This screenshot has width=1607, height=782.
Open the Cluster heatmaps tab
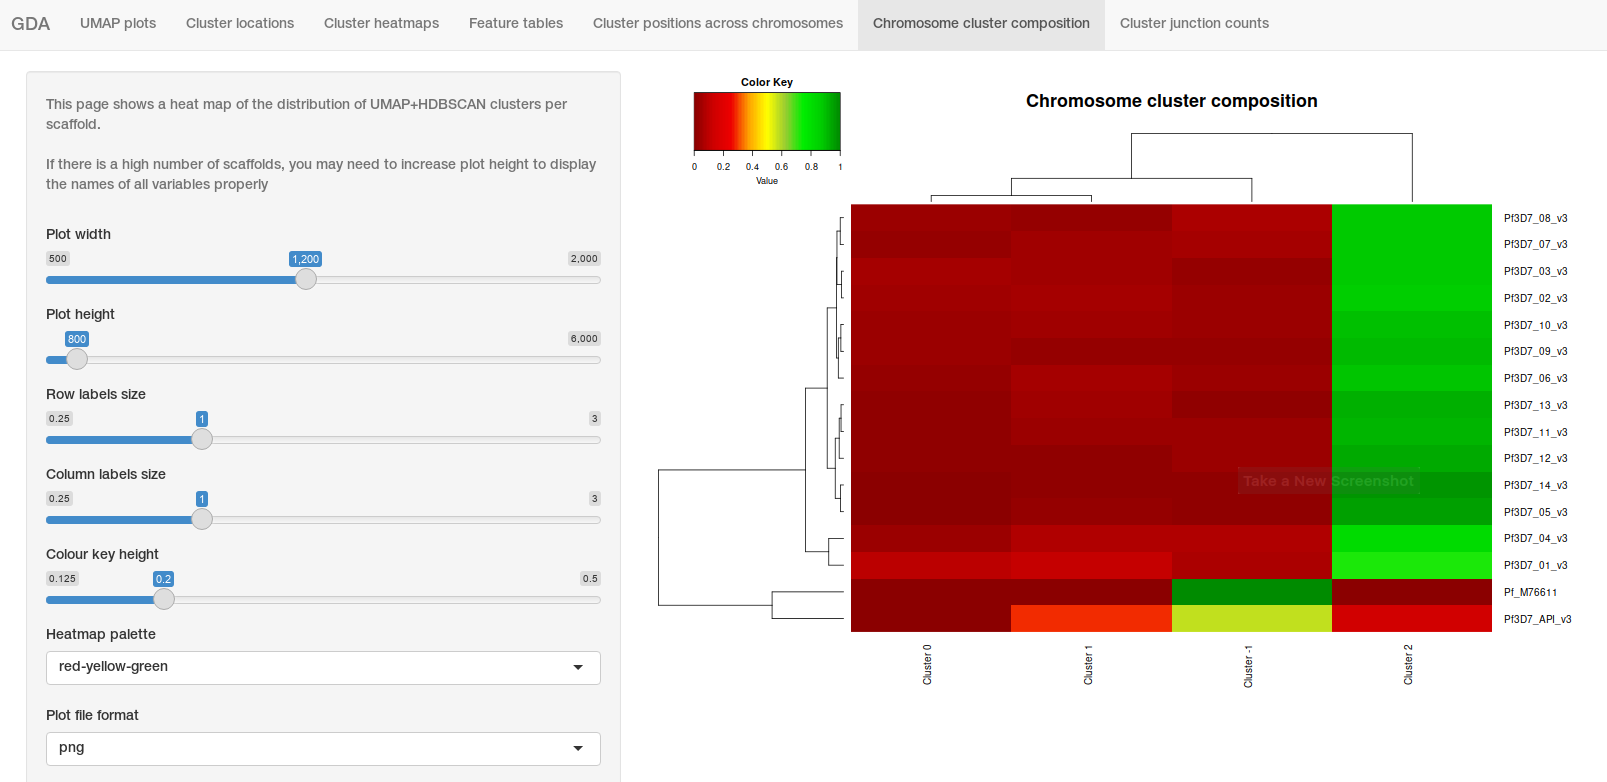coord(381,23)
